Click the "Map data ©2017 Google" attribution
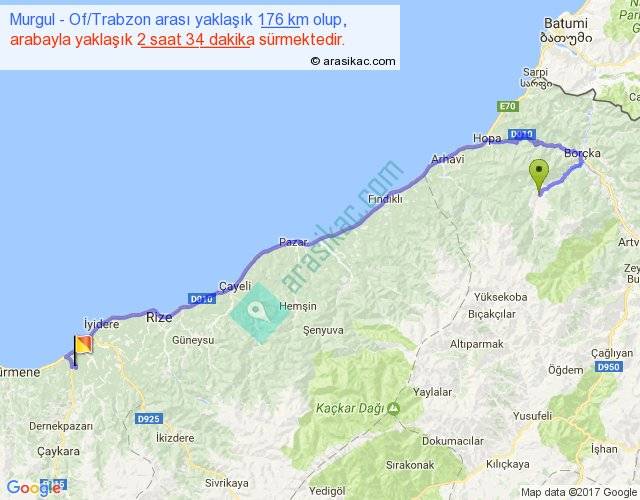640x500 pixels. point(578,491)
